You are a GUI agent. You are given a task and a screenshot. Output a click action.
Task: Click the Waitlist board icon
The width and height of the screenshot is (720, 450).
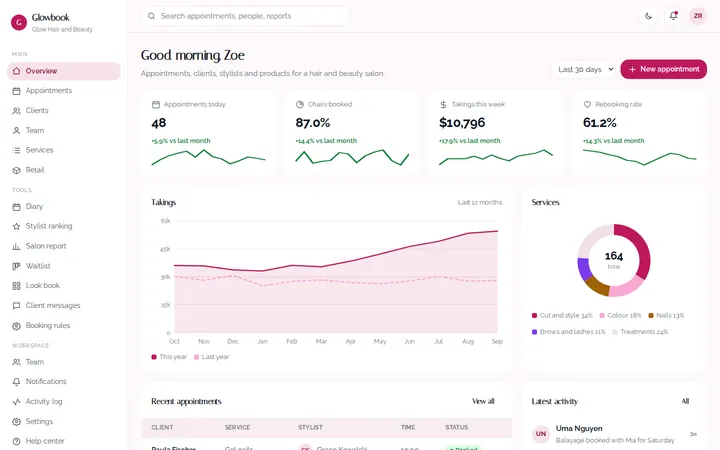17,266
